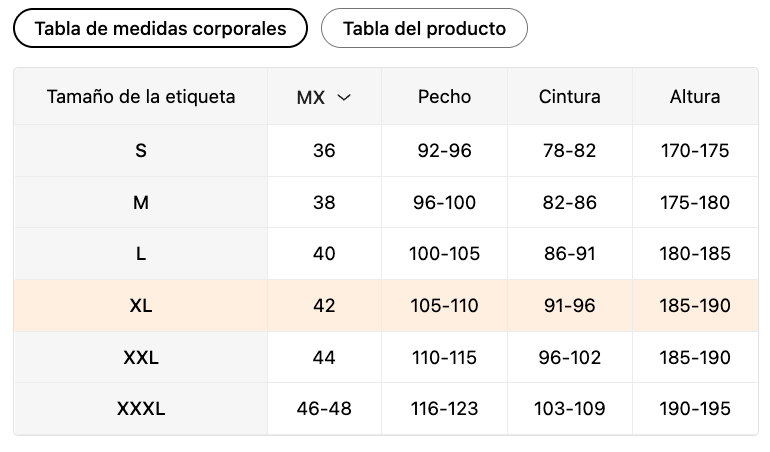The image size is (770, 452).
Task: Select the XXXL size row label
Action: click(141, 408)
